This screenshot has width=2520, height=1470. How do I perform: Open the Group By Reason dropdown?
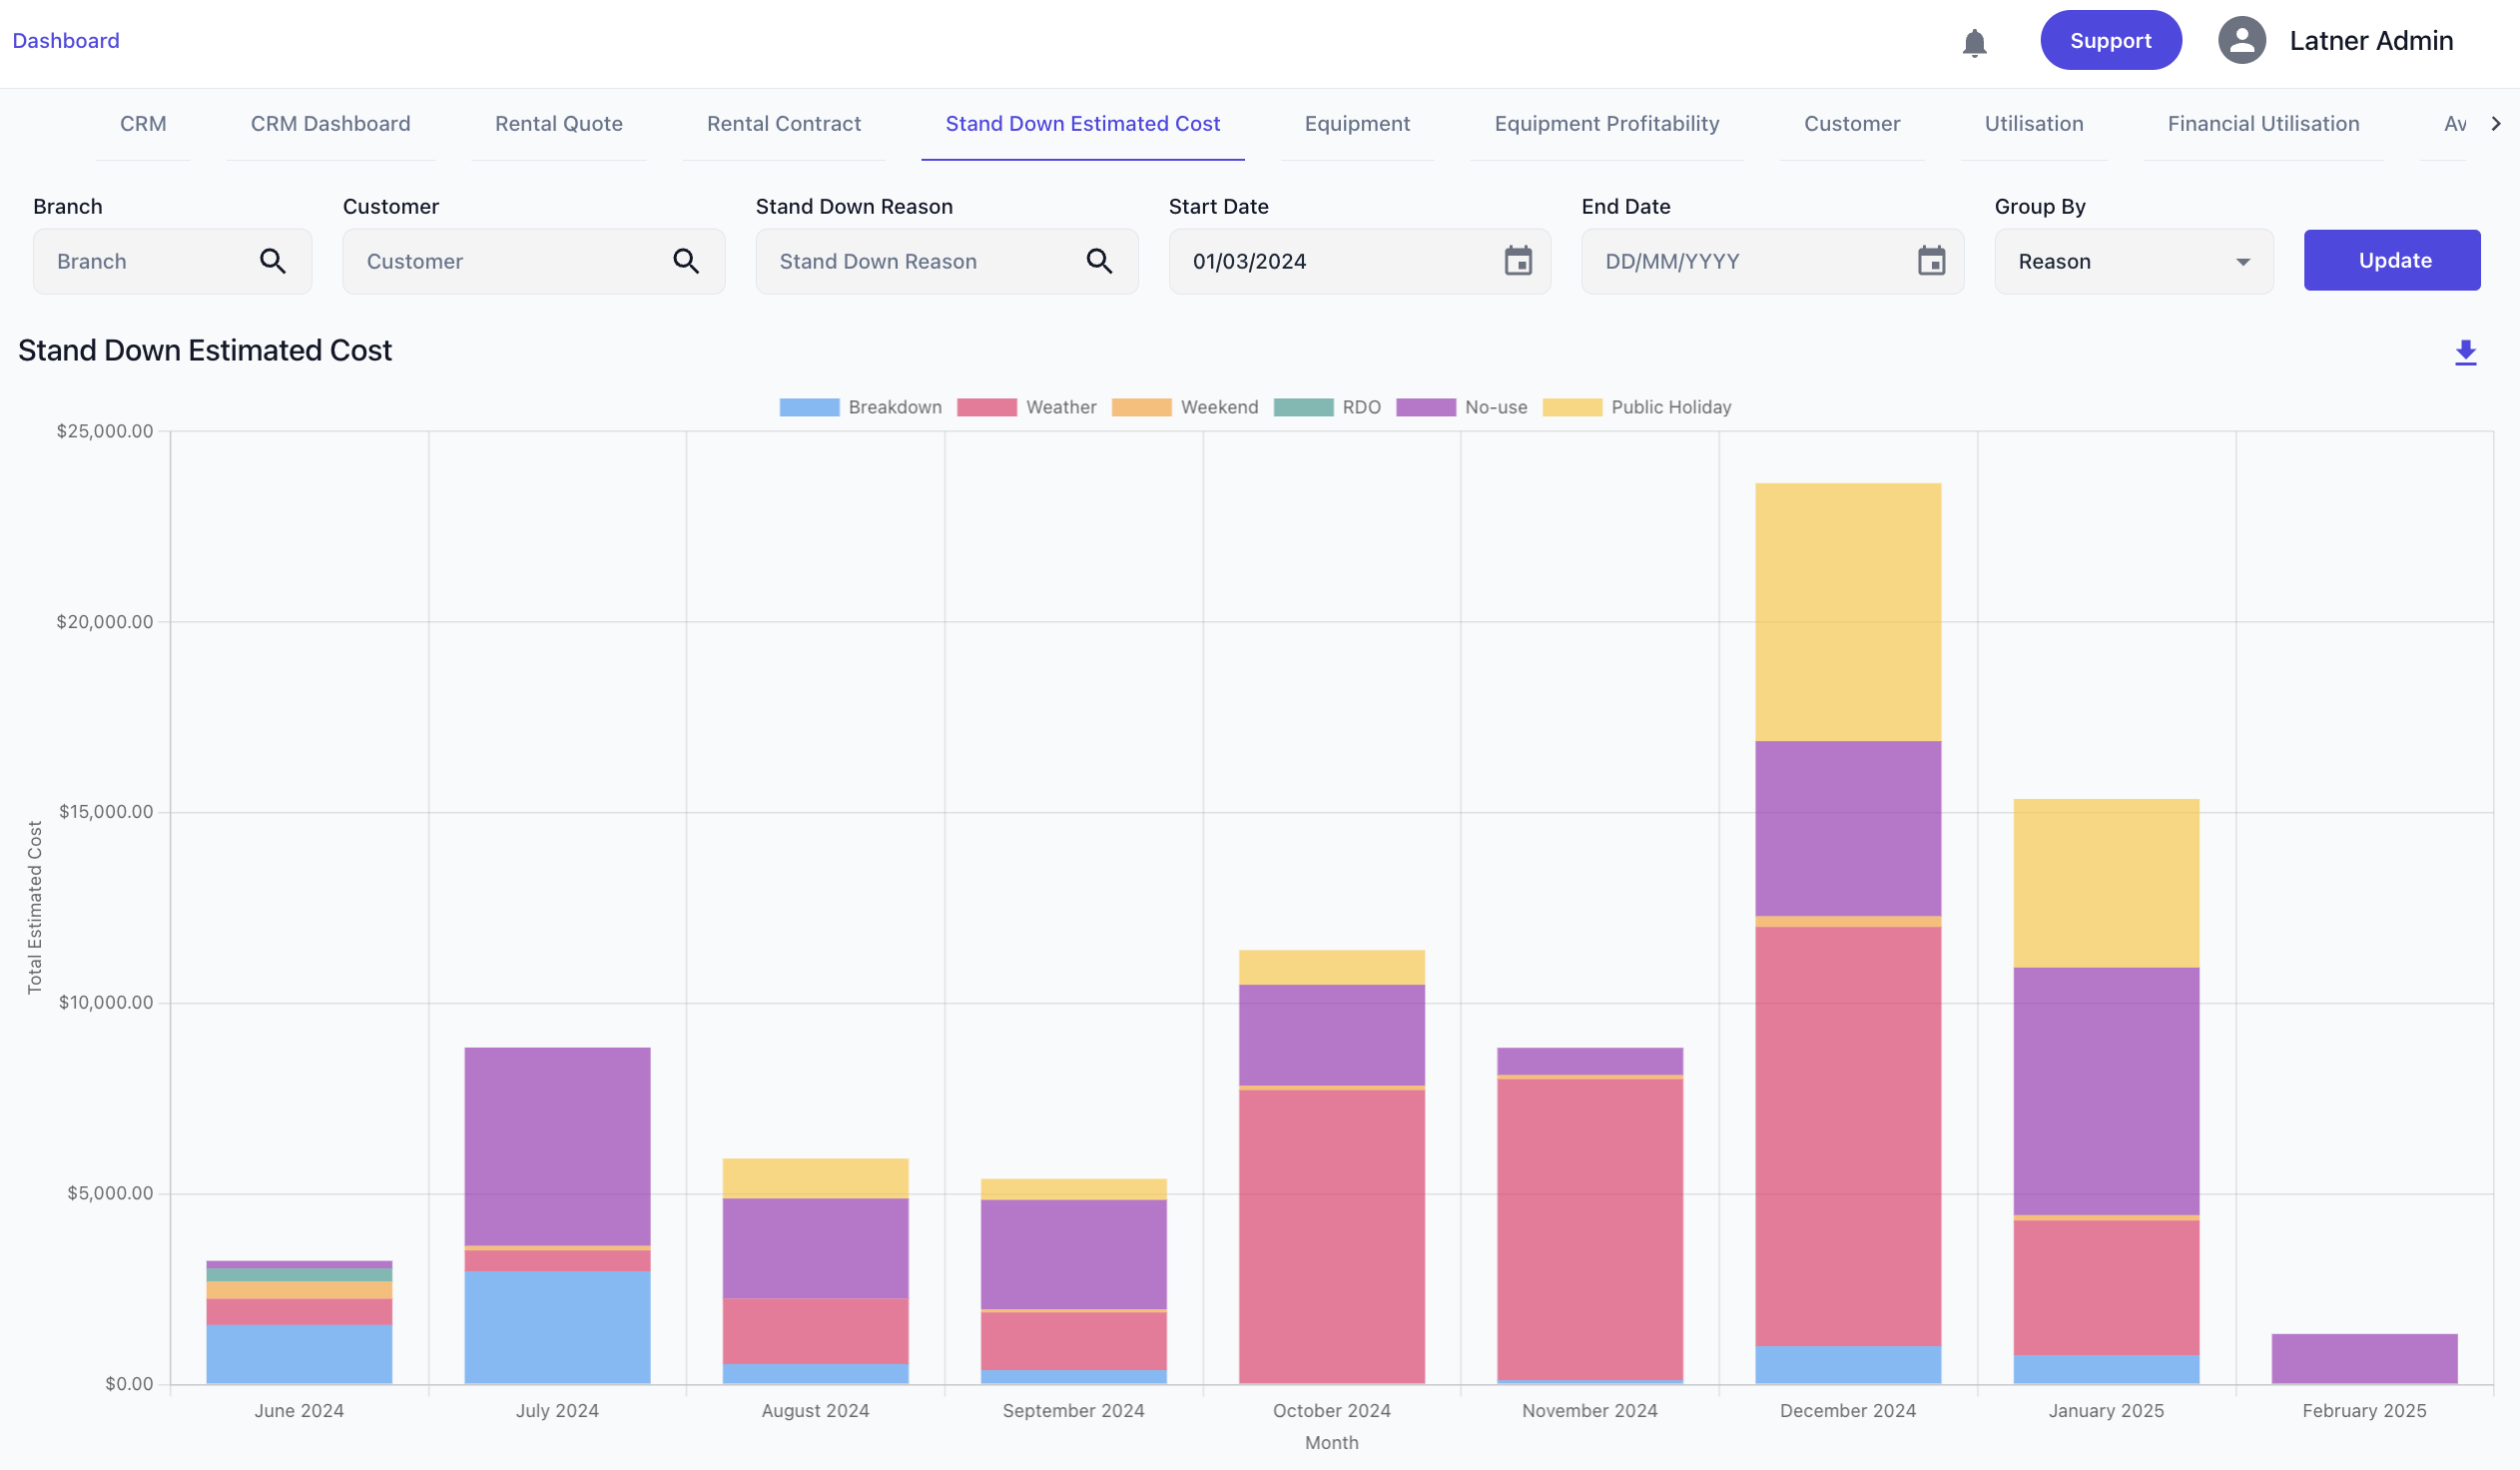pos(2133,261)
